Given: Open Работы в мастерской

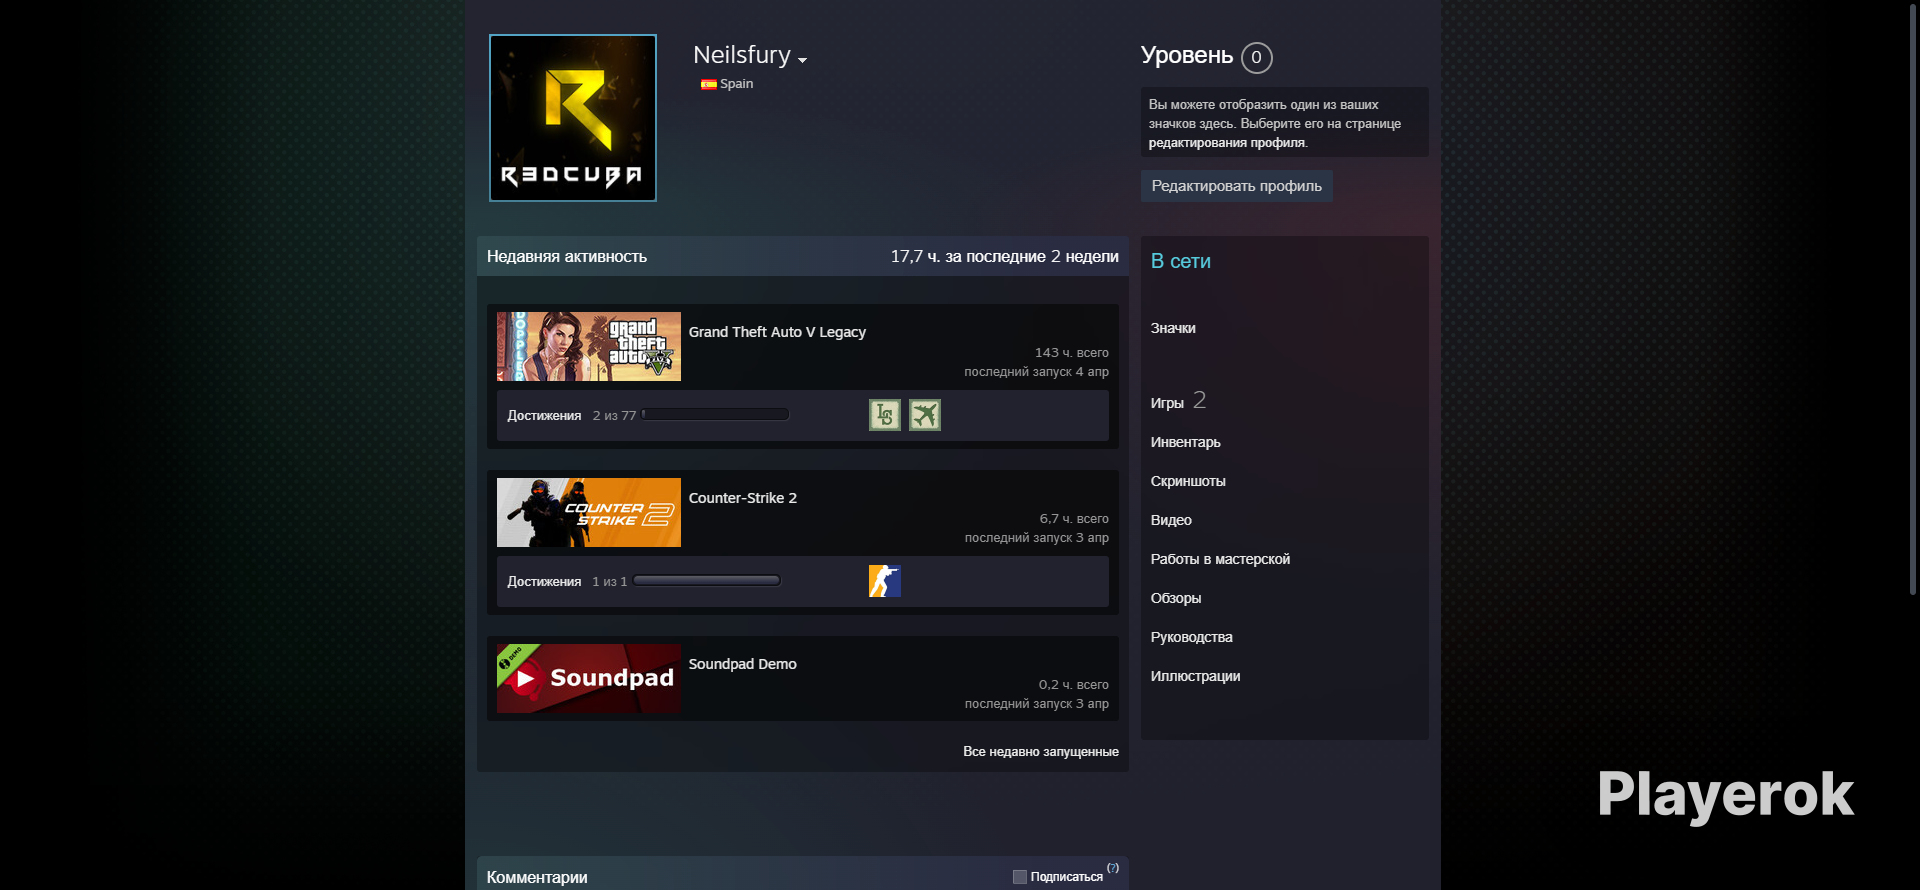Looking at the screenshot, I should (x=1220, y=559).
